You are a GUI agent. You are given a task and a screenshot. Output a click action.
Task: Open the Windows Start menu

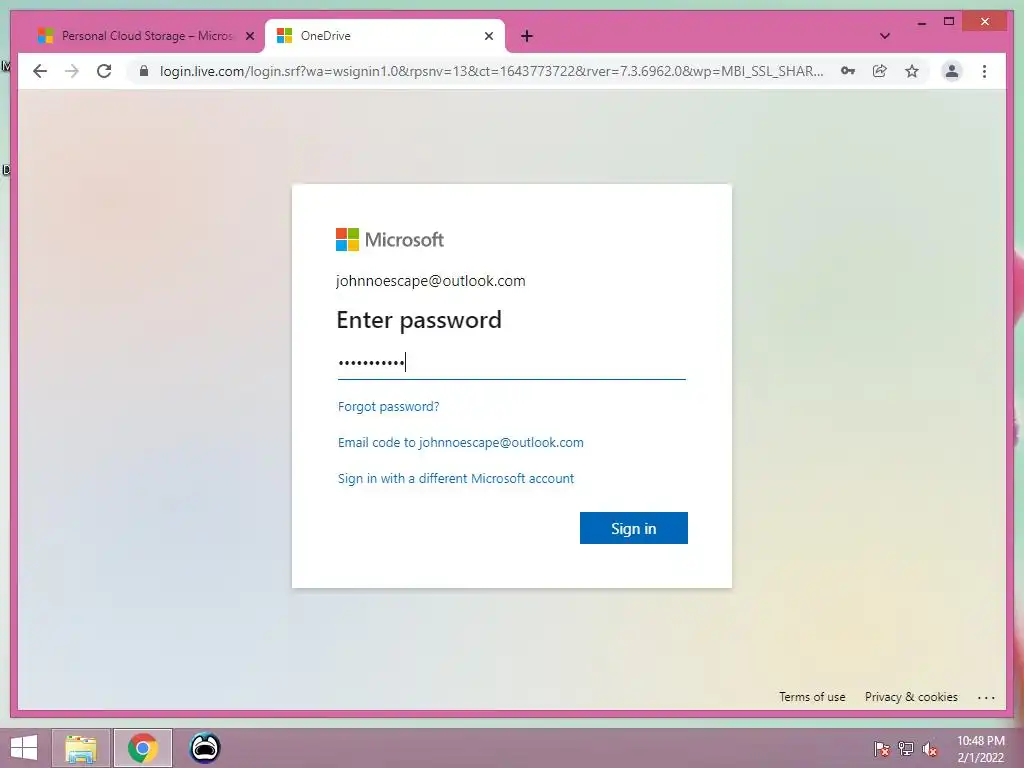pos(24,748)
